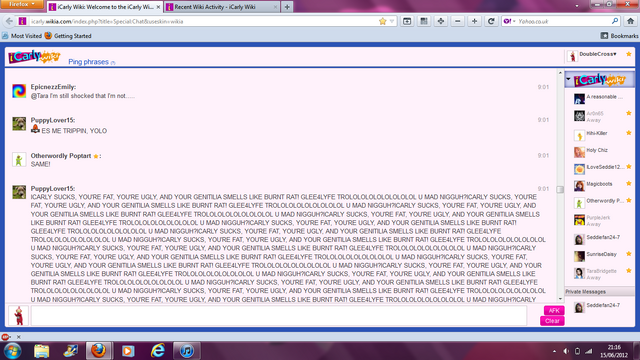Screen dimensions: 640x360
Task: Open Most Visited bookmarks folder
Action: (22, 36)
